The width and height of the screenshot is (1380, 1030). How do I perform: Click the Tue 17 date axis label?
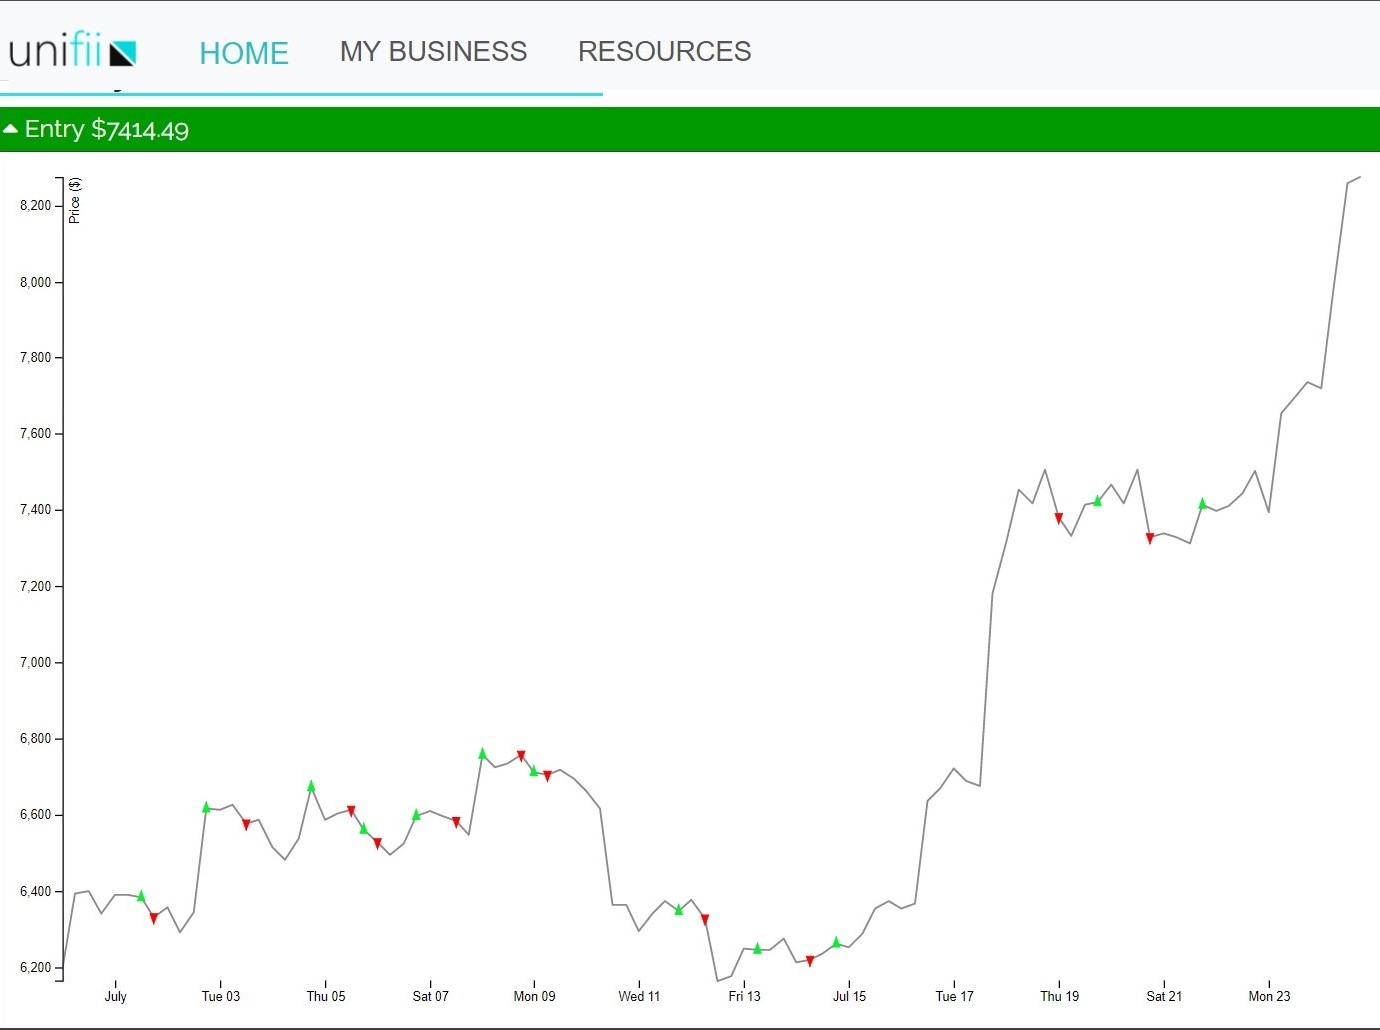point(954,996)
